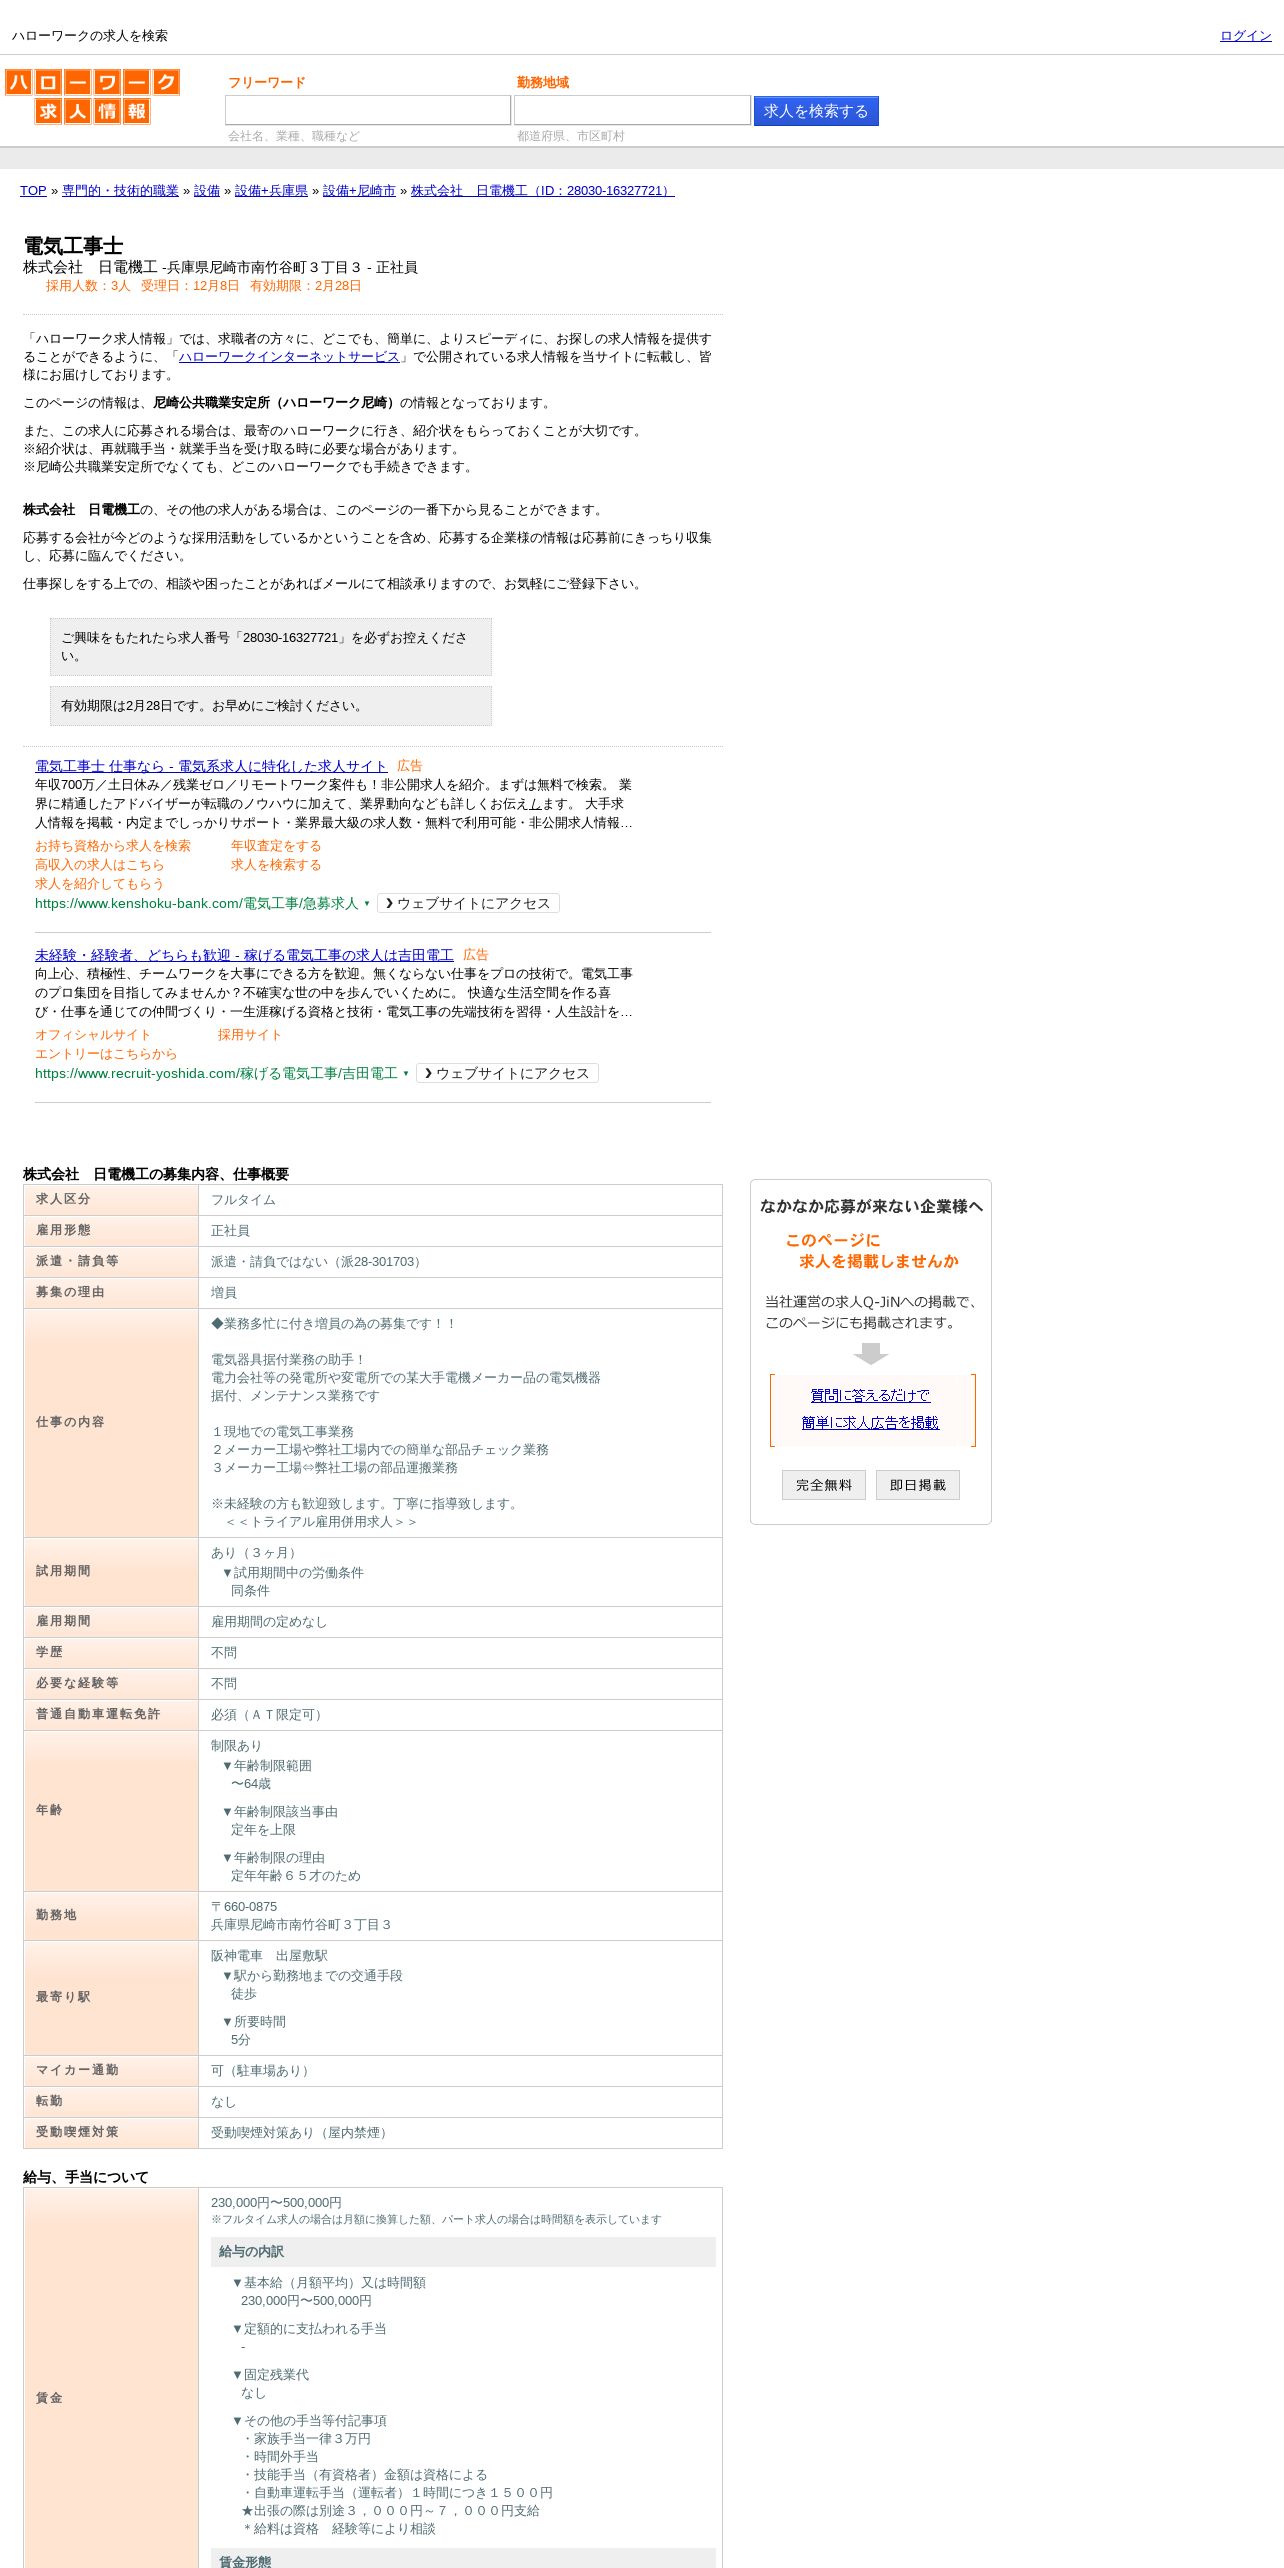Focus the フリーワード input field
This screenshot has height=2568, width=1284.
tap(368, 110)
